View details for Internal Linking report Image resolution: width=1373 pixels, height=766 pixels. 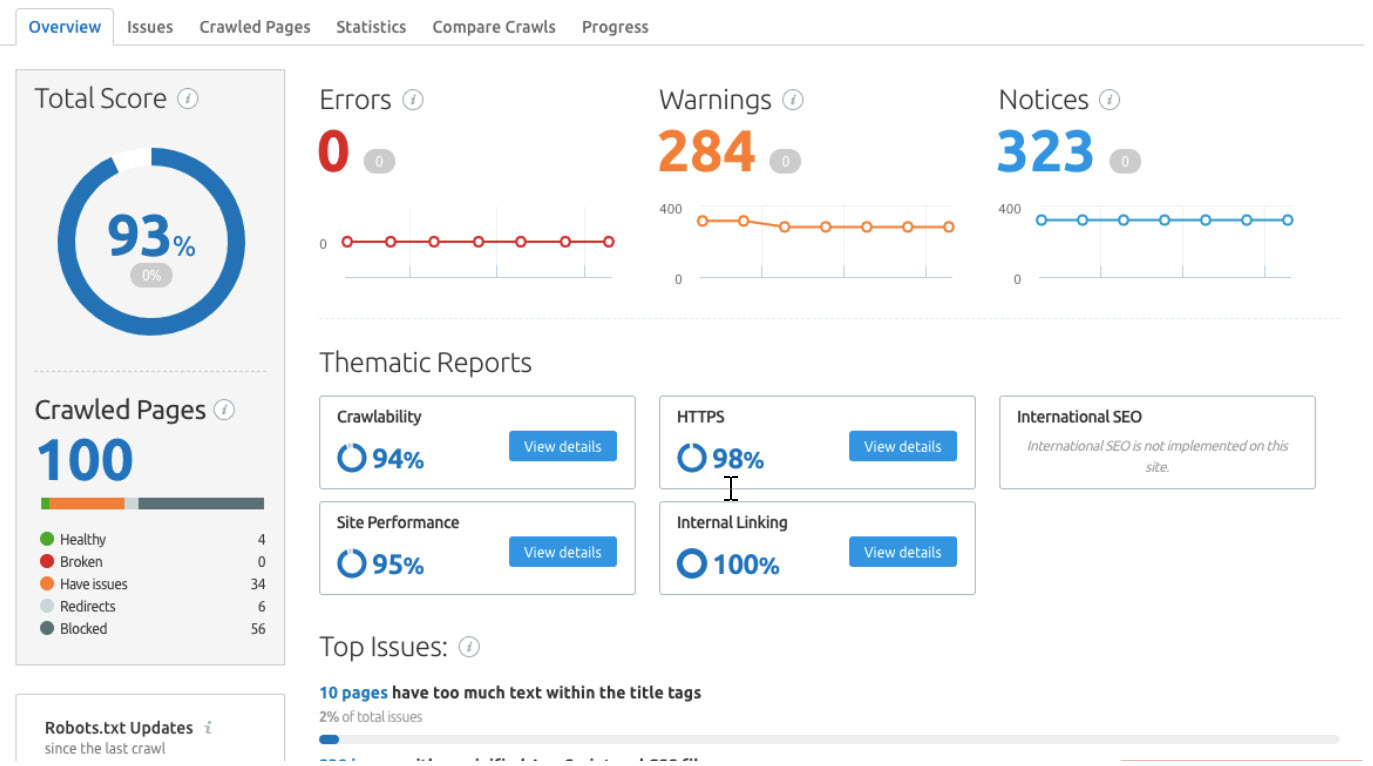click(x=902, y=552)
